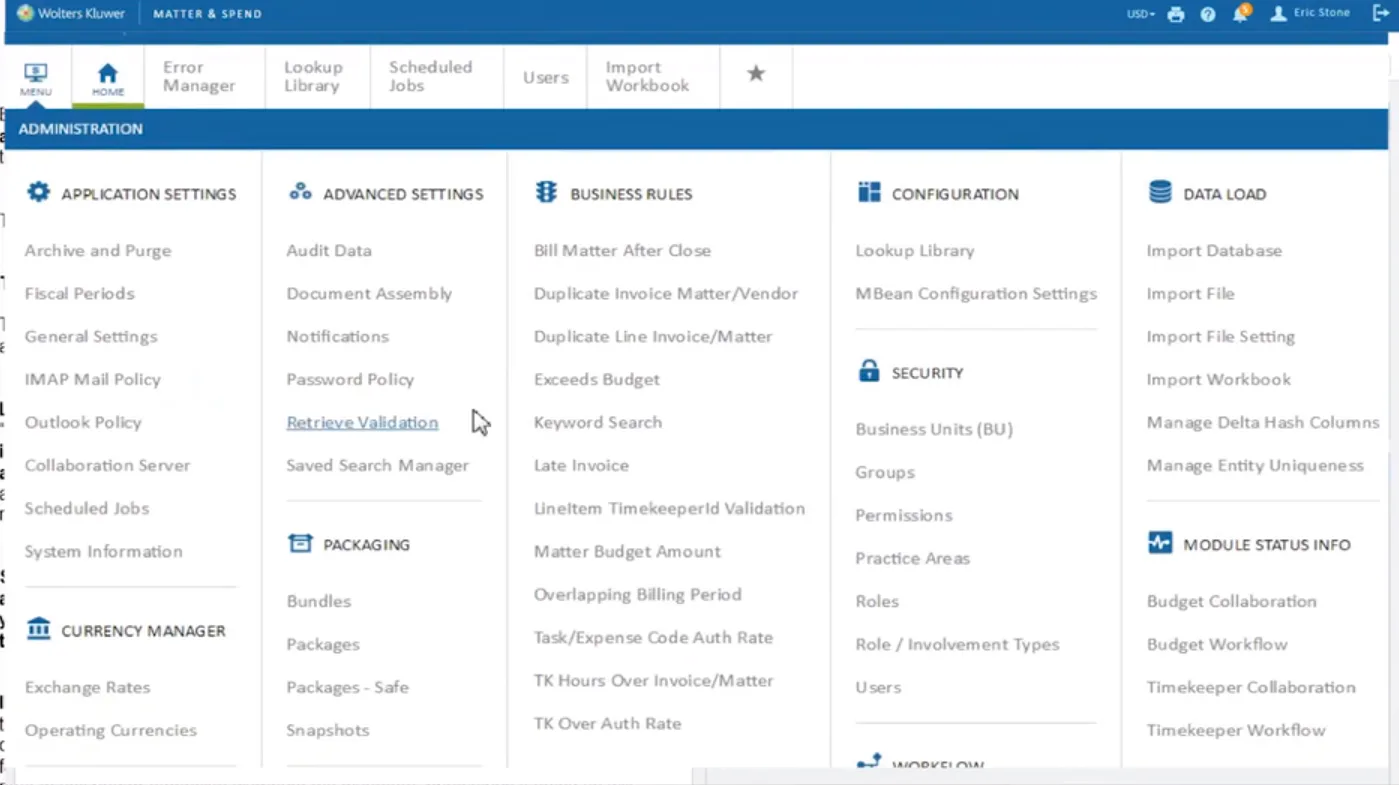Screen dimensions: 1399x785
Task: Open the Retrieve Validation link
Action: tap(362, 423)
